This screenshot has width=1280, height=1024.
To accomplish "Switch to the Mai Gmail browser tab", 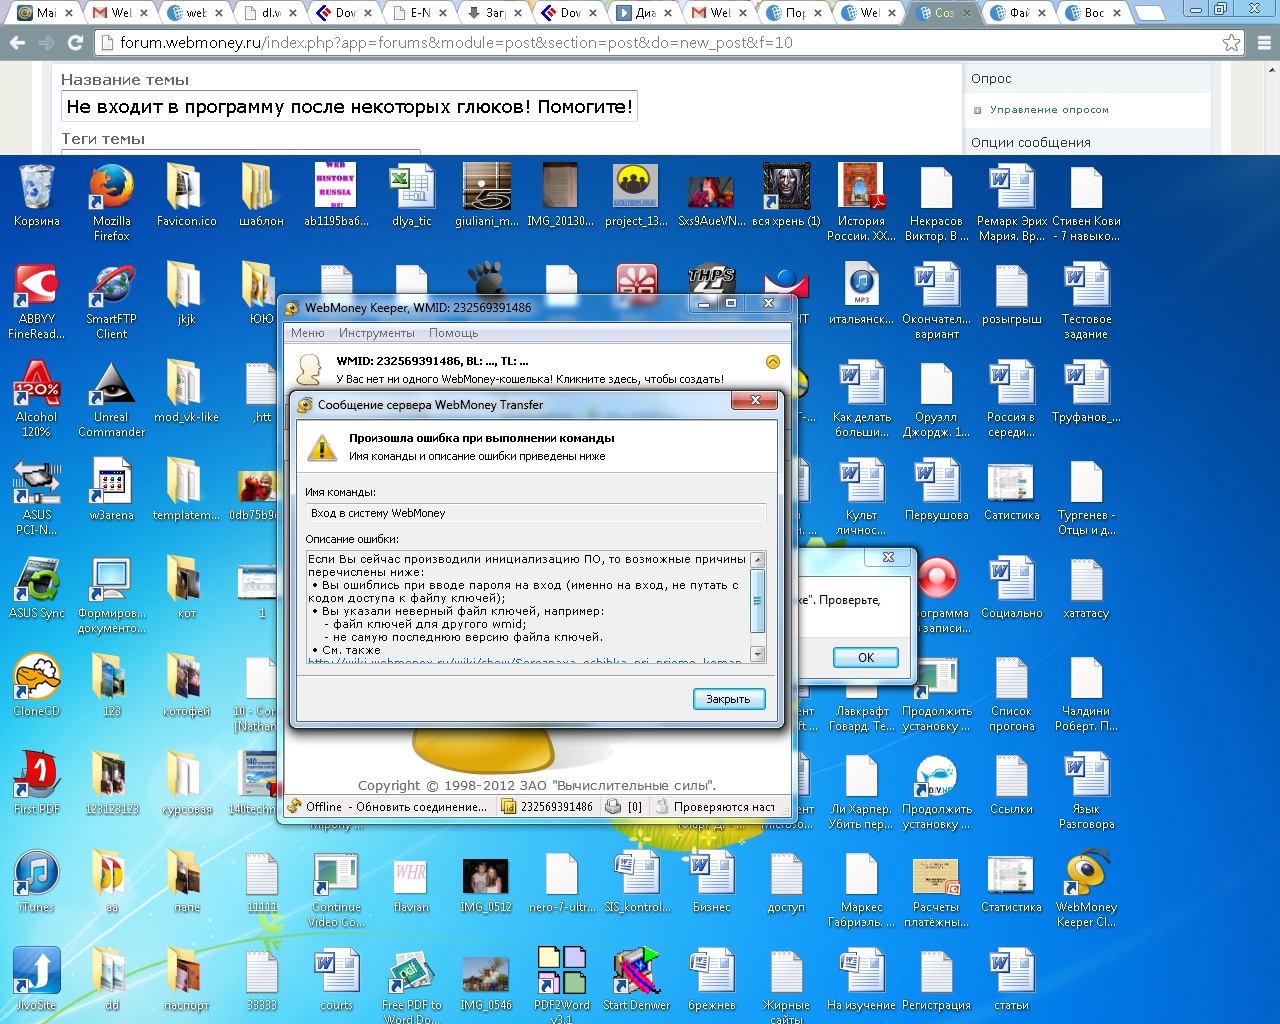I will pos(45,13).
